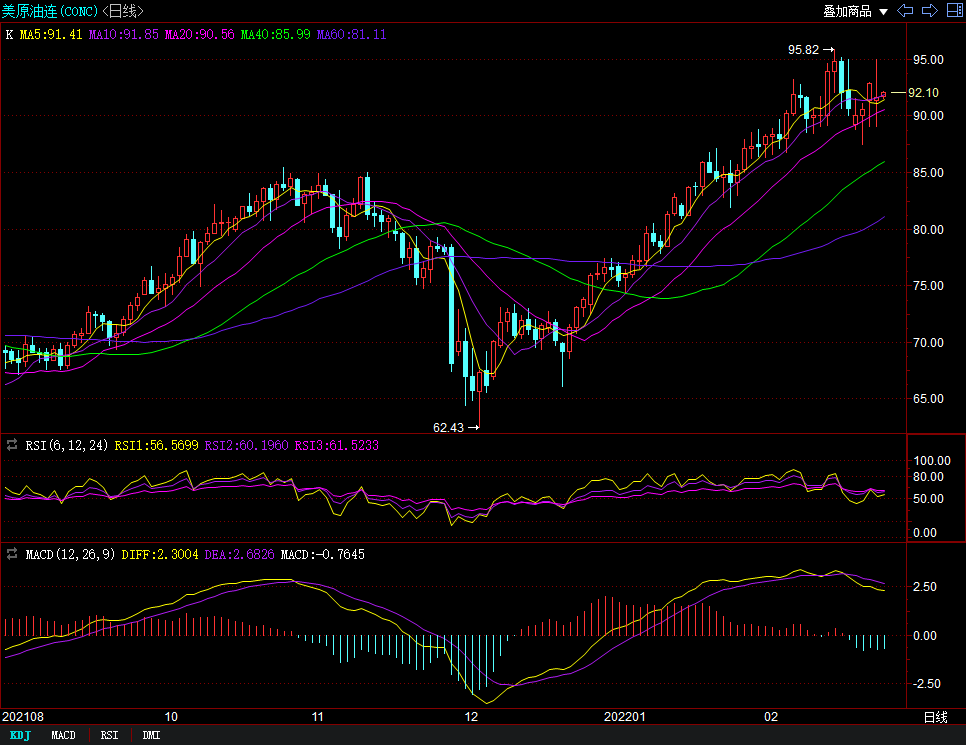Switch to the KDJ indicator tab
Viewport: 966px width, 745px height.
(x=20, y=735)
